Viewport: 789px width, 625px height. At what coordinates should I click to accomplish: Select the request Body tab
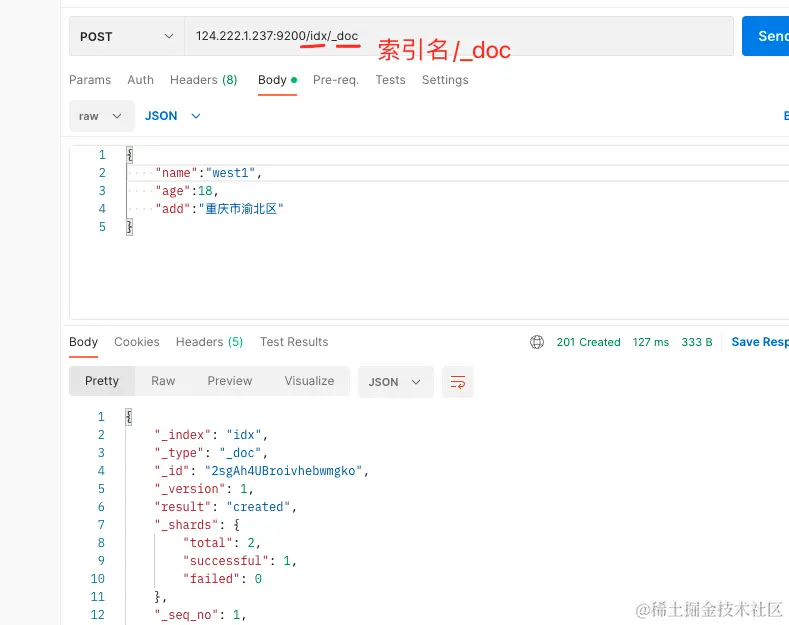(x=277, y=80)
